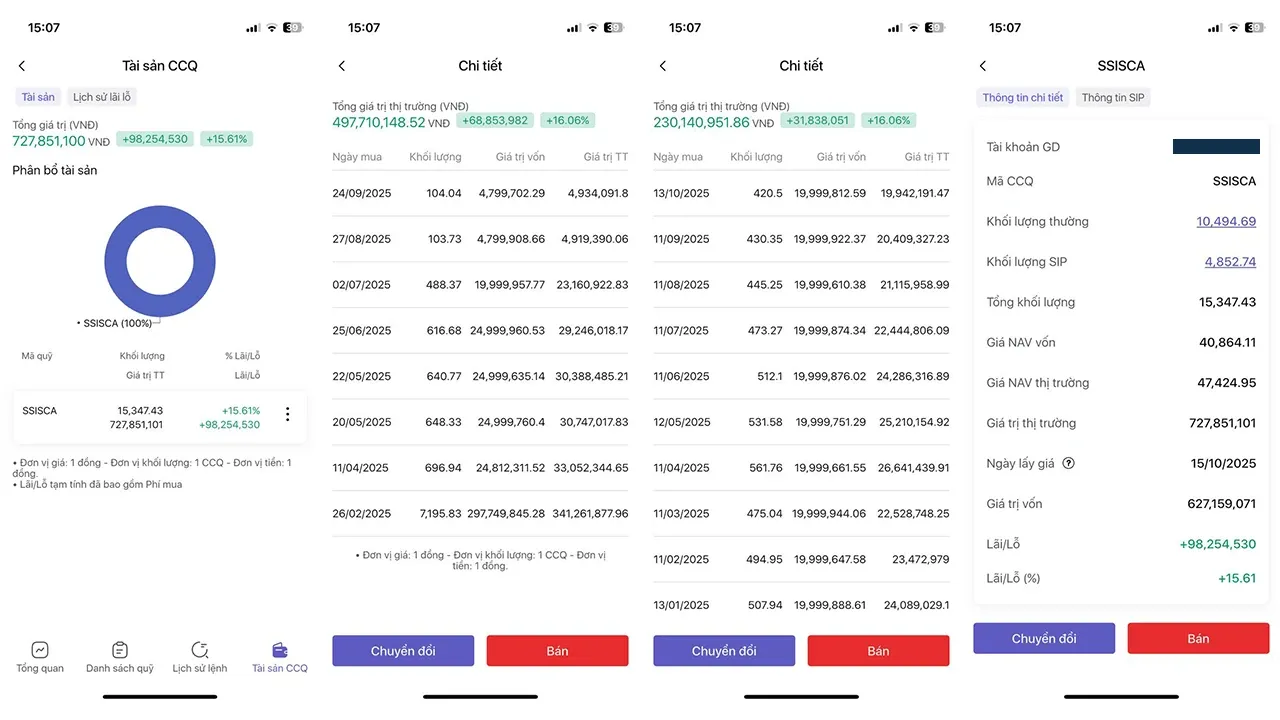Open the Khối lượng SIP link 4,852.74
The width and height of the screenshot is (1280, 720).
click(1230, 262)
